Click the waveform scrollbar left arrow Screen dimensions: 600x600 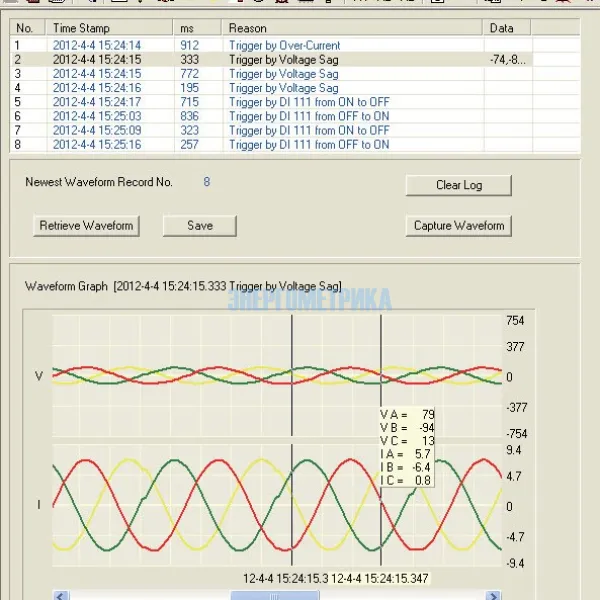click(62, 595)
